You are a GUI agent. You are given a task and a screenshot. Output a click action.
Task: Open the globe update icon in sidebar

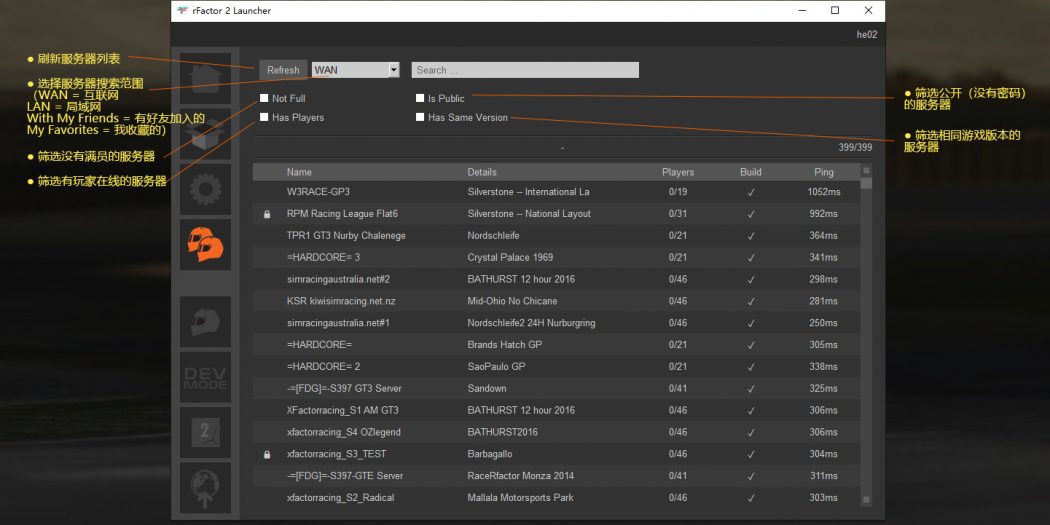[x=206, y=488]
